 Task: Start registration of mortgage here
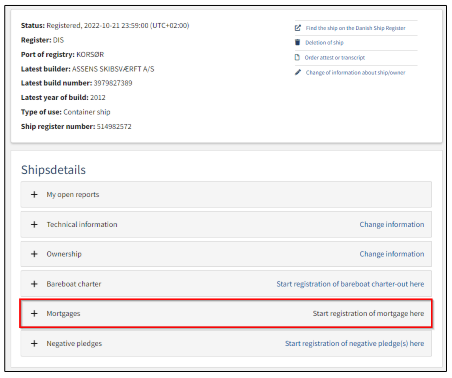(x=368, y=313)
